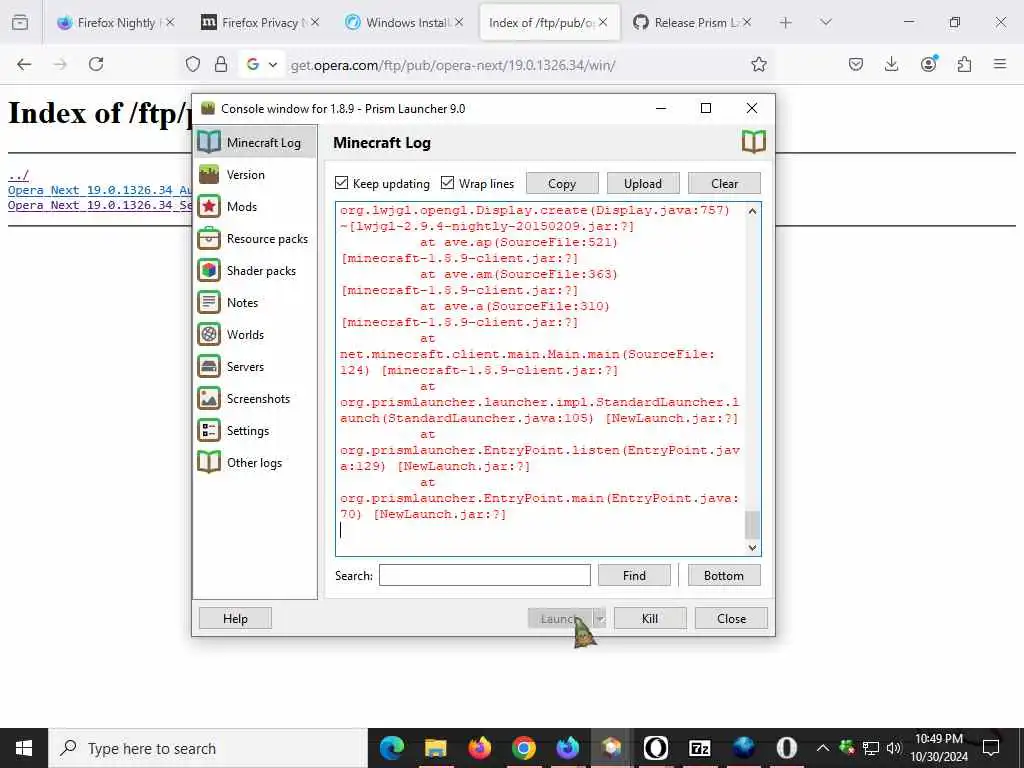Toggle the Keep updating checkbox
Viewport: 1024px width, 768px height.
tap(342, 183)
